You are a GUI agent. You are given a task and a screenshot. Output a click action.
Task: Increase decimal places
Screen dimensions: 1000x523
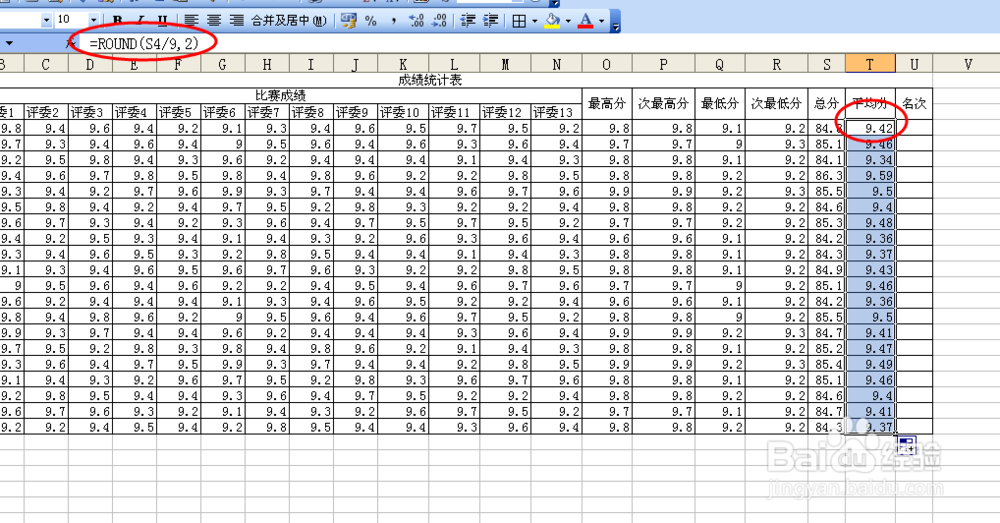(x=416, y=20)
